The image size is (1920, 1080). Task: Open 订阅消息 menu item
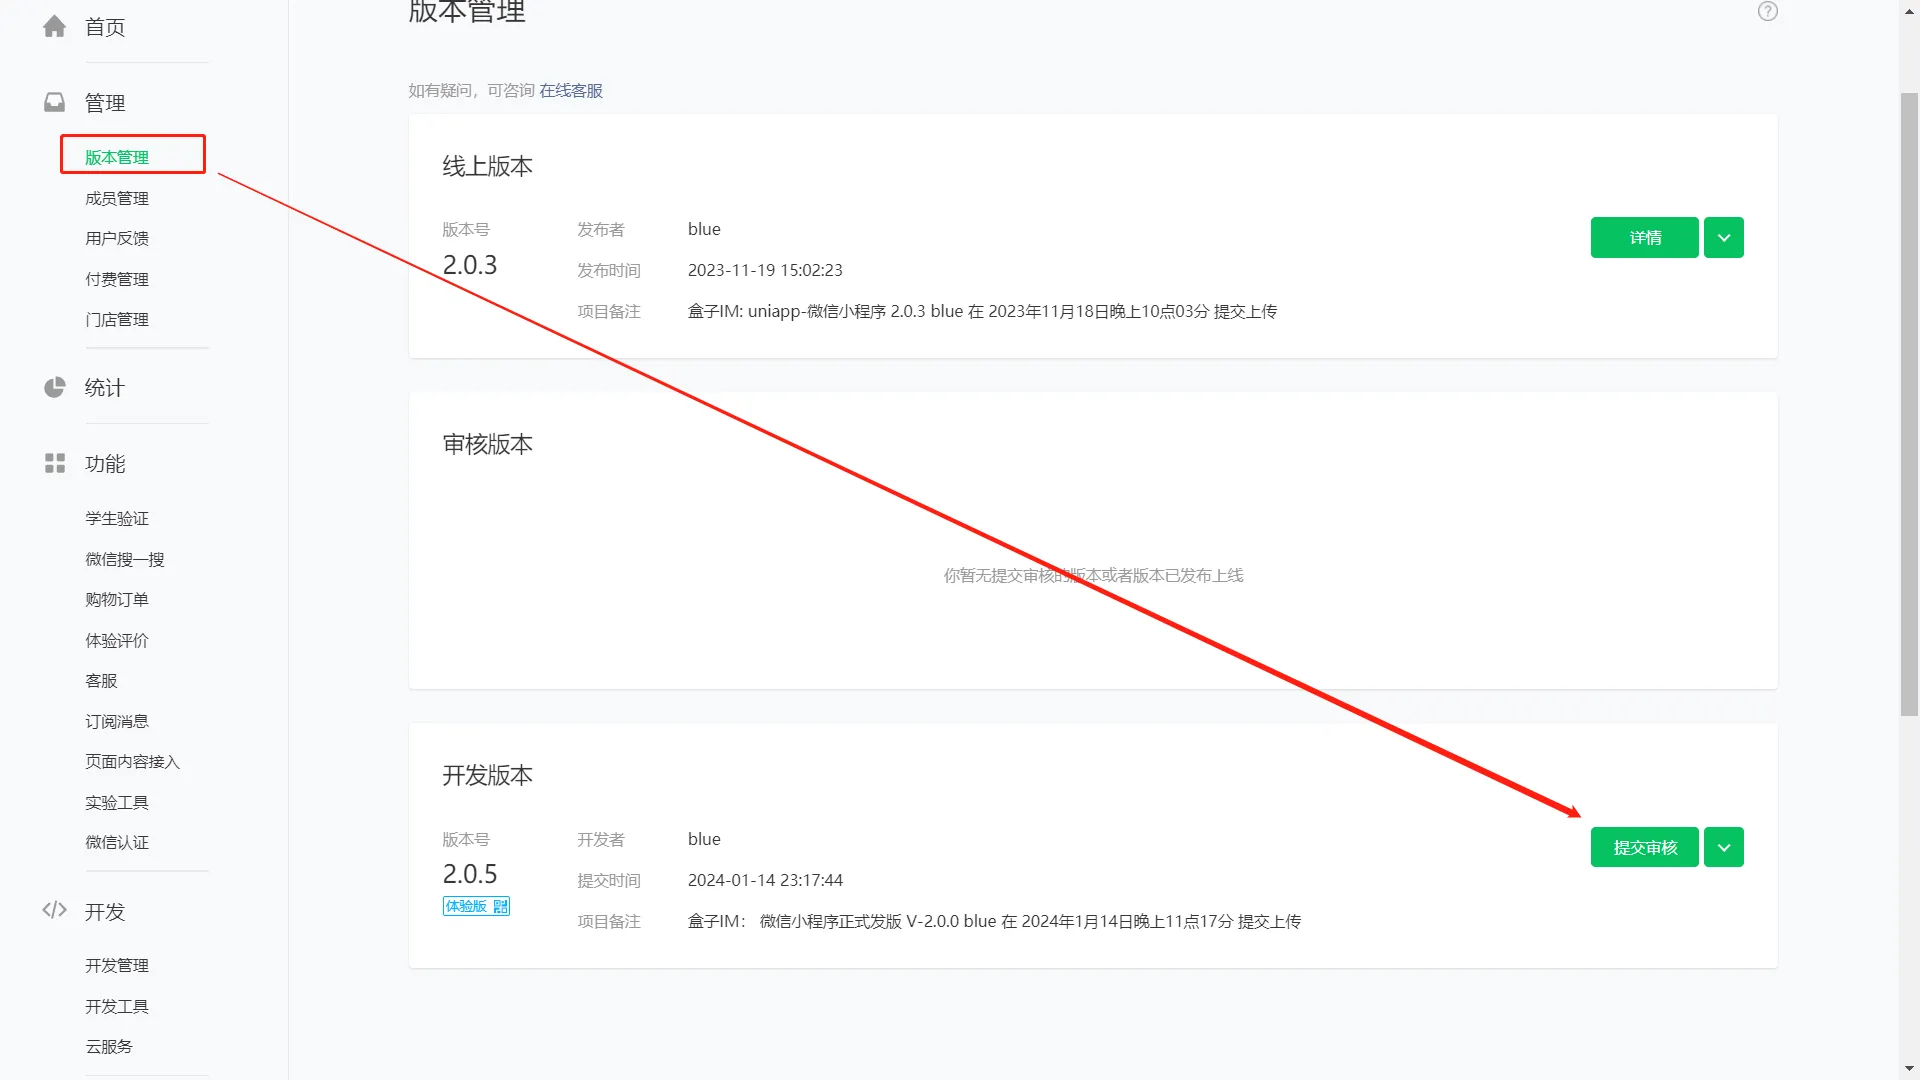pyautogui.click(x=117, y=721)
